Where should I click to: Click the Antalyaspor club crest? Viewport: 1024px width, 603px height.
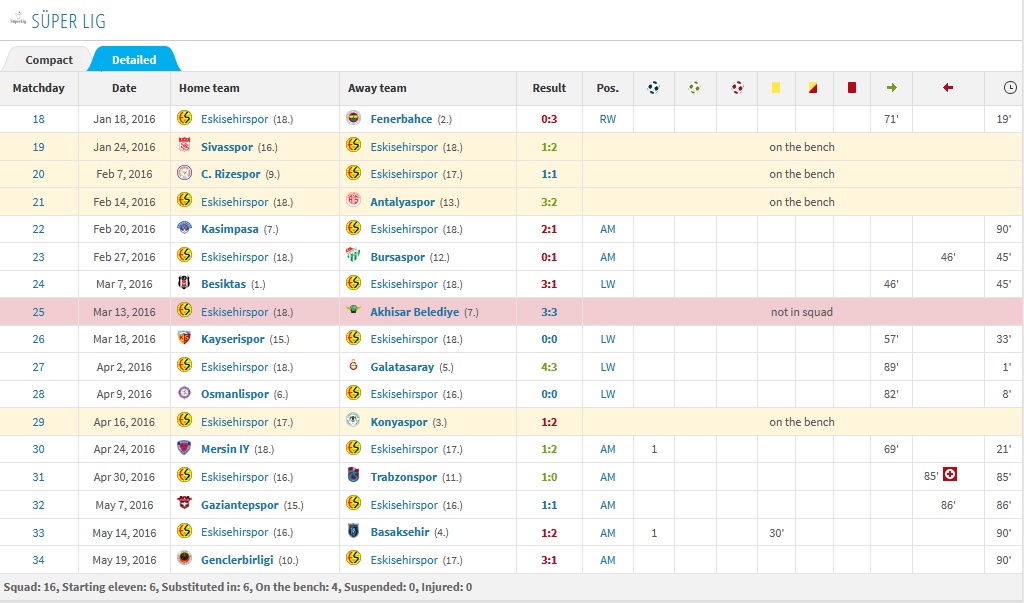tap(353, 201)
